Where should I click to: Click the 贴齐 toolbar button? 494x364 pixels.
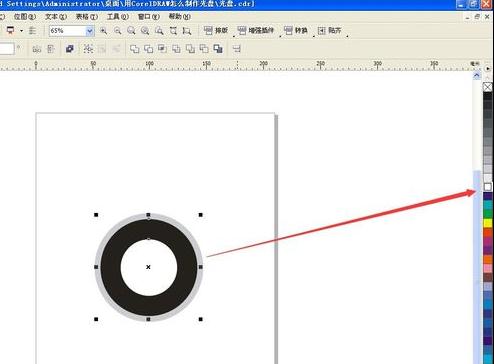coord(329,31)
